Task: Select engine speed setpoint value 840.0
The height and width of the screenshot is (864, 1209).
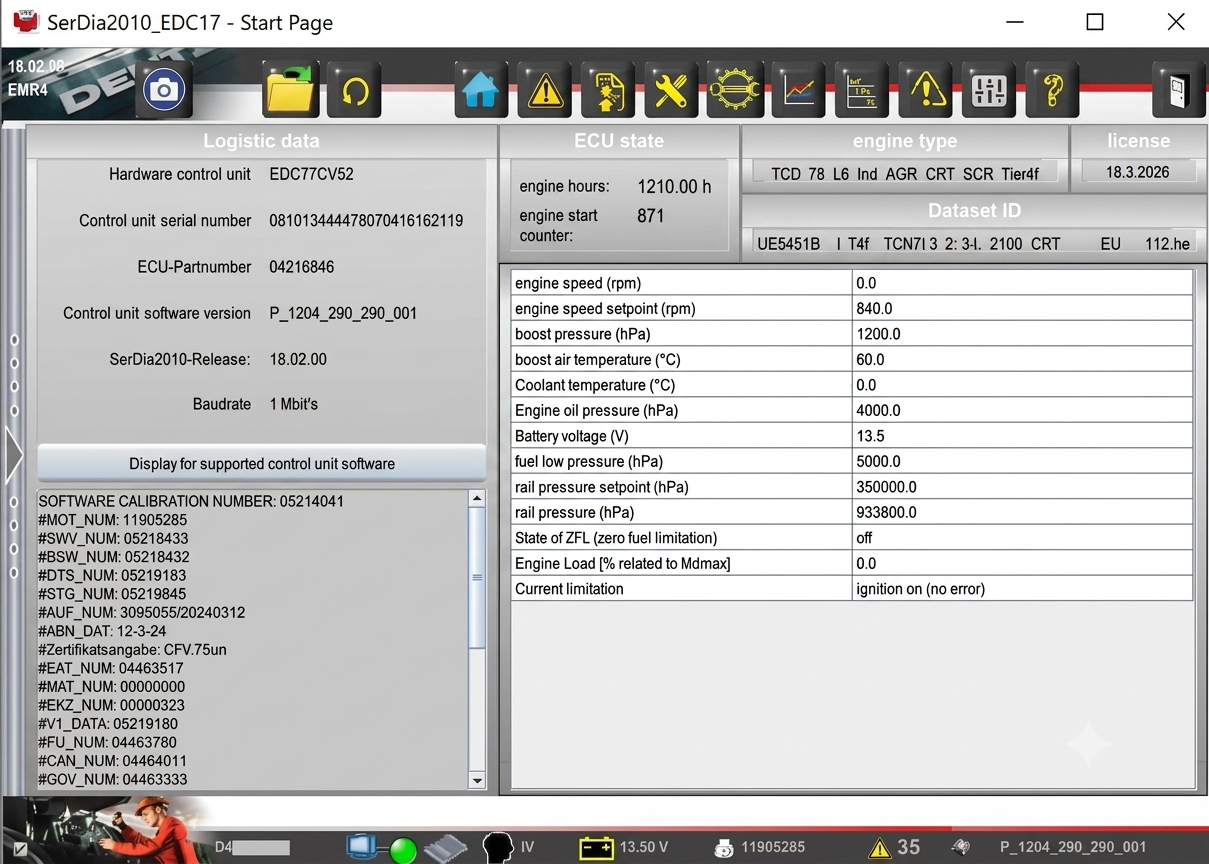Action: point(1022,309)
